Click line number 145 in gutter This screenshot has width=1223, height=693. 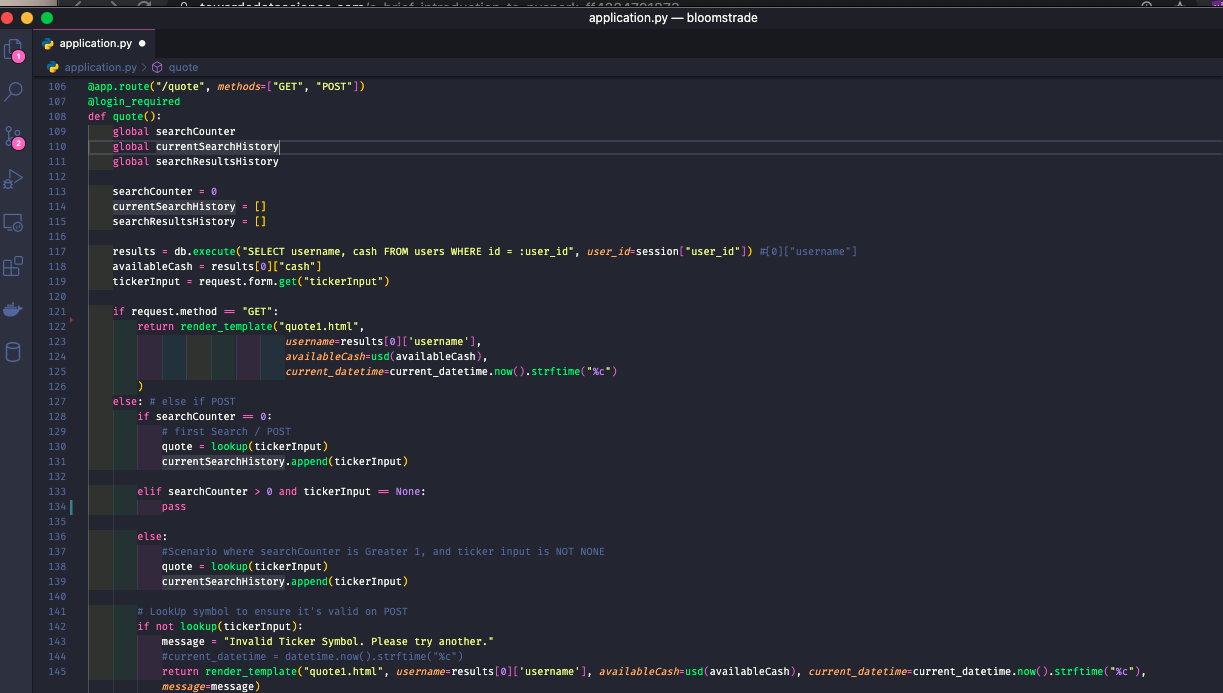coord(56,672)
